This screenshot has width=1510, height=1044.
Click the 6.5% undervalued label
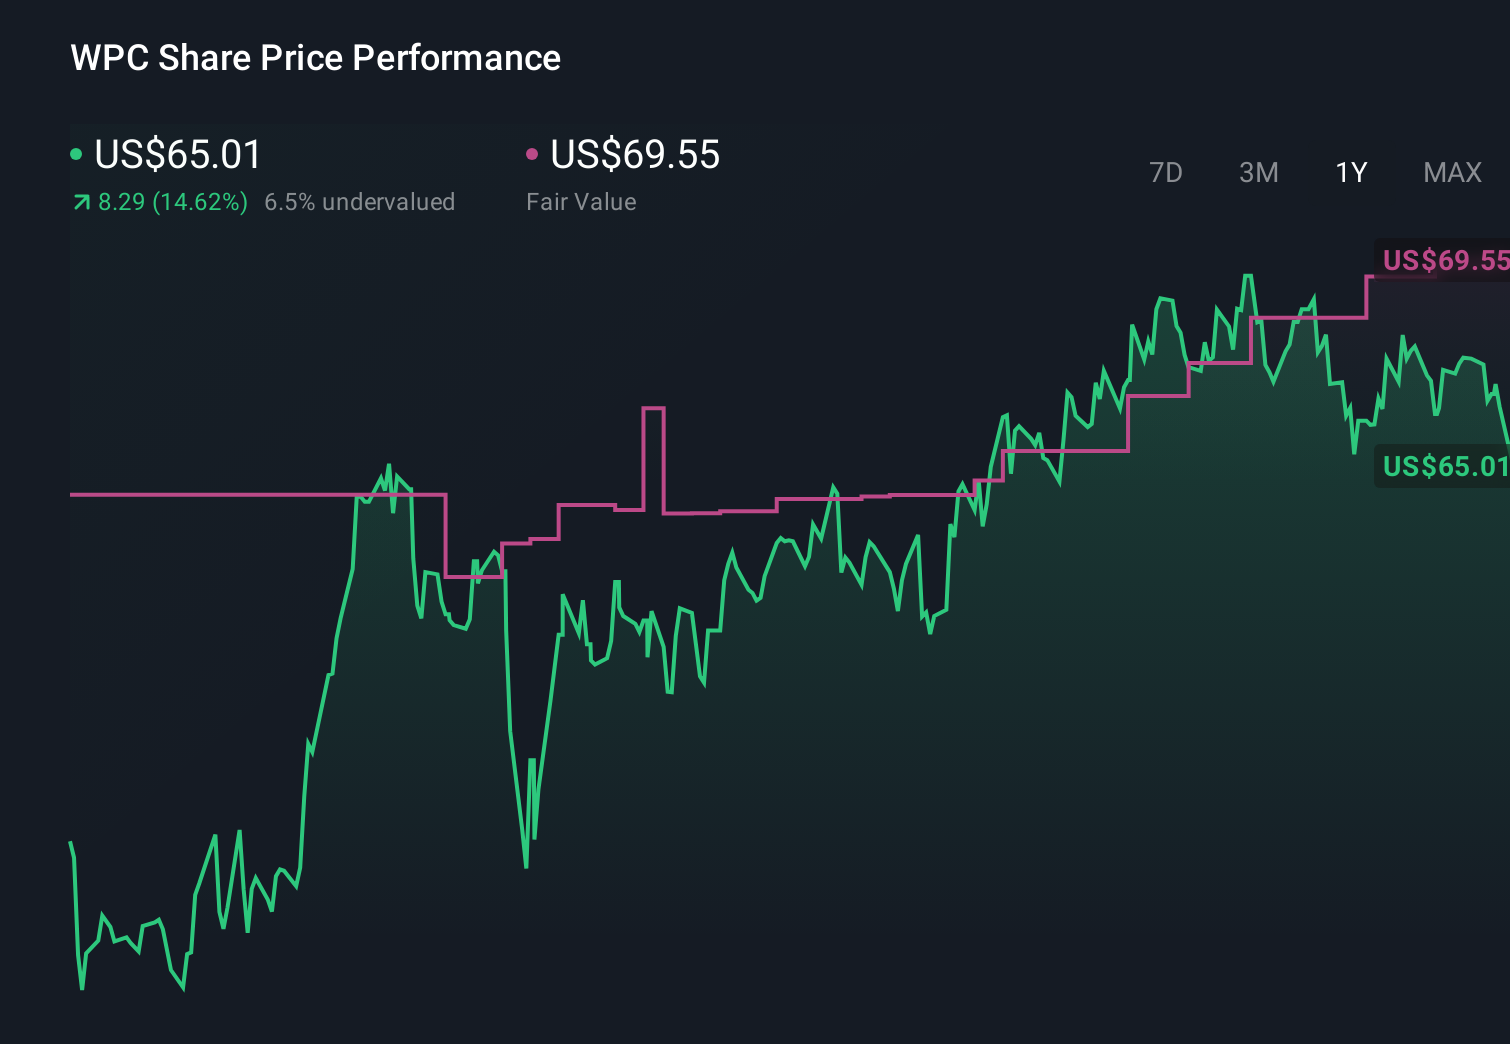[360, 202]
